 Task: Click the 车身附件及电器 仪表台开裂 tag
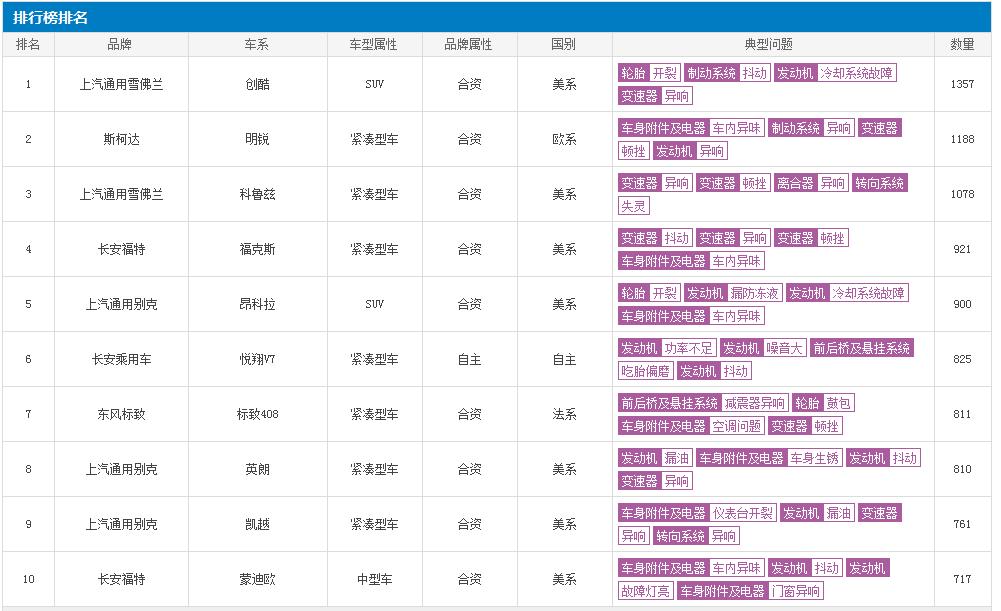pyautogui.click(x=697, y=512)
